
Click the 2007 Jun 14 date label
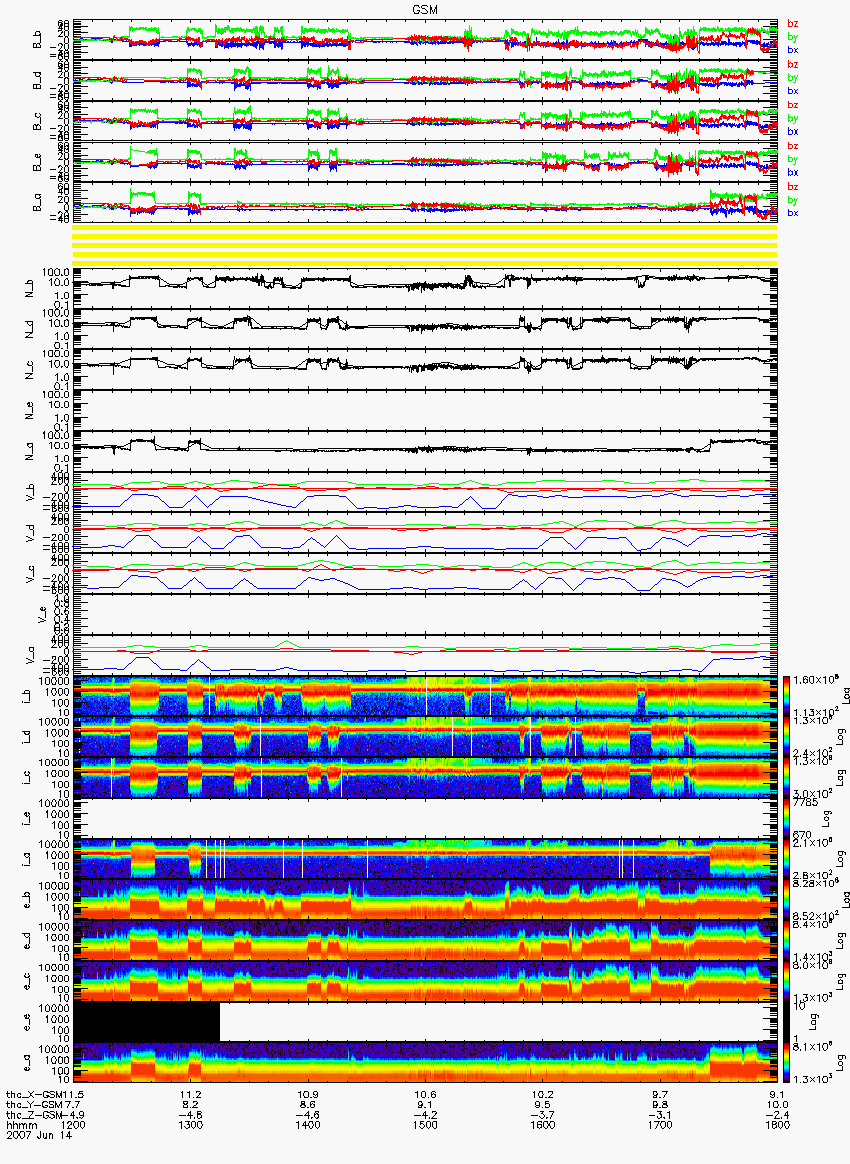pos(39,1135)
